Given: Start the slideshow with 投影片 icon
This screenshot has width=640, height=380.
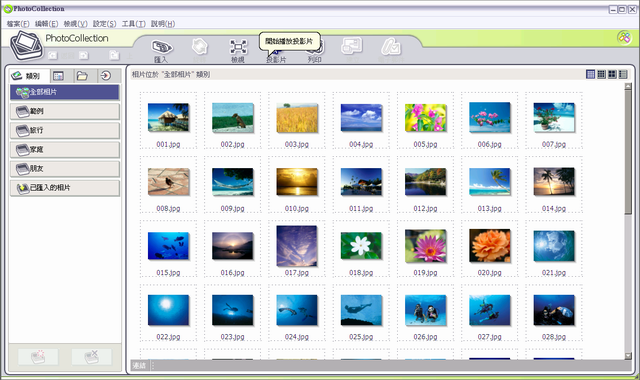Looking at the screenshot, I should coord(276,51).
